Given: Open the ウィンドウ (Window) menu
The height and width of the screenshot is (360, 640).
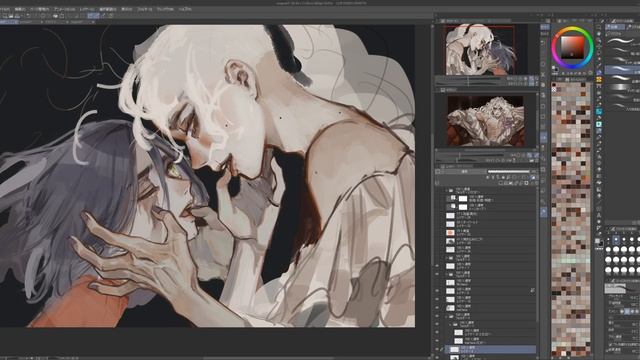Looking at the screenshot, I should pyautogui.click(x=165, y=9).
